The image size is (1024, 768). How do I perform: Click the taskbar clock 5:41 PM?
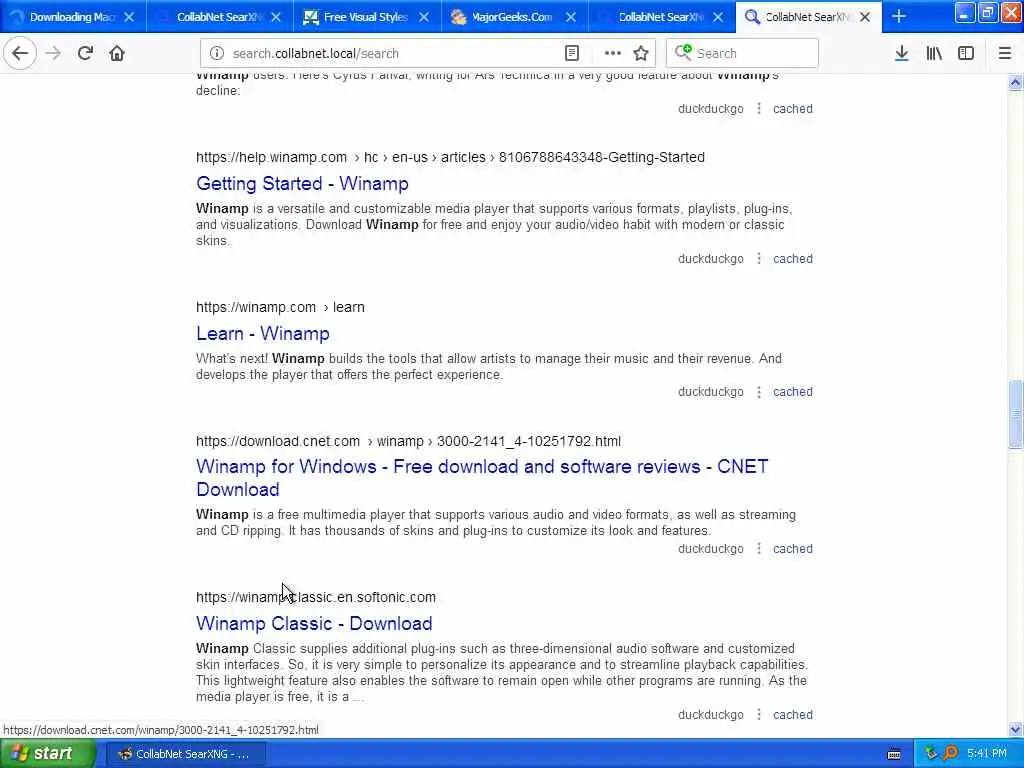tap(987, 754)
